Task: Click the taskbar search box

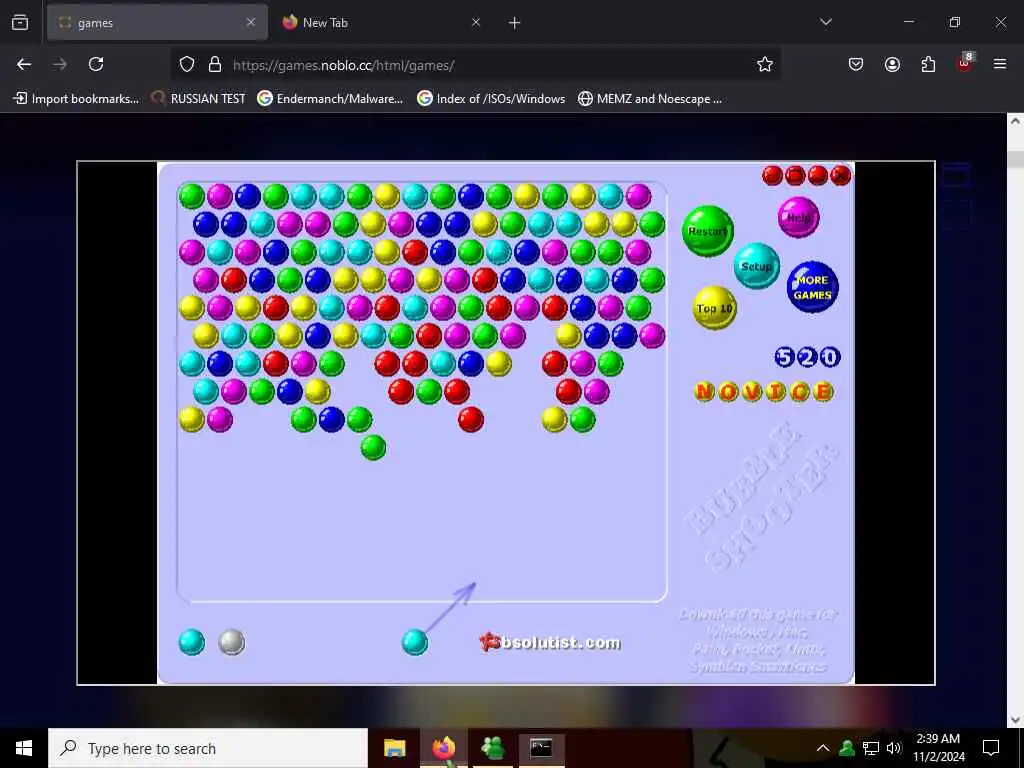Action: [208, 748]
